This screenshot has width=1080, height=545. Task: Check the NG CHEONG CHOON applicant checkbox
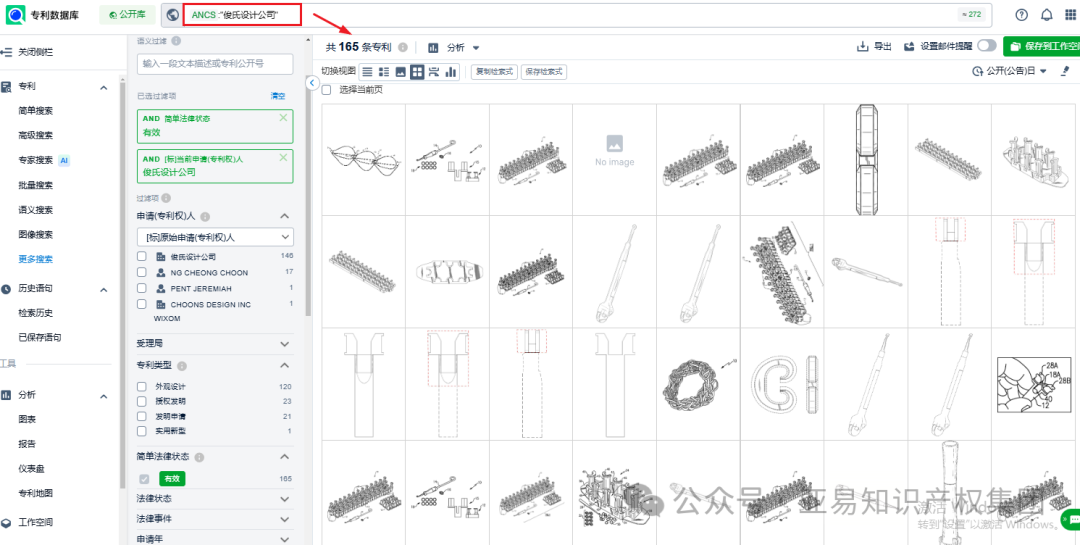click(142, 272)
